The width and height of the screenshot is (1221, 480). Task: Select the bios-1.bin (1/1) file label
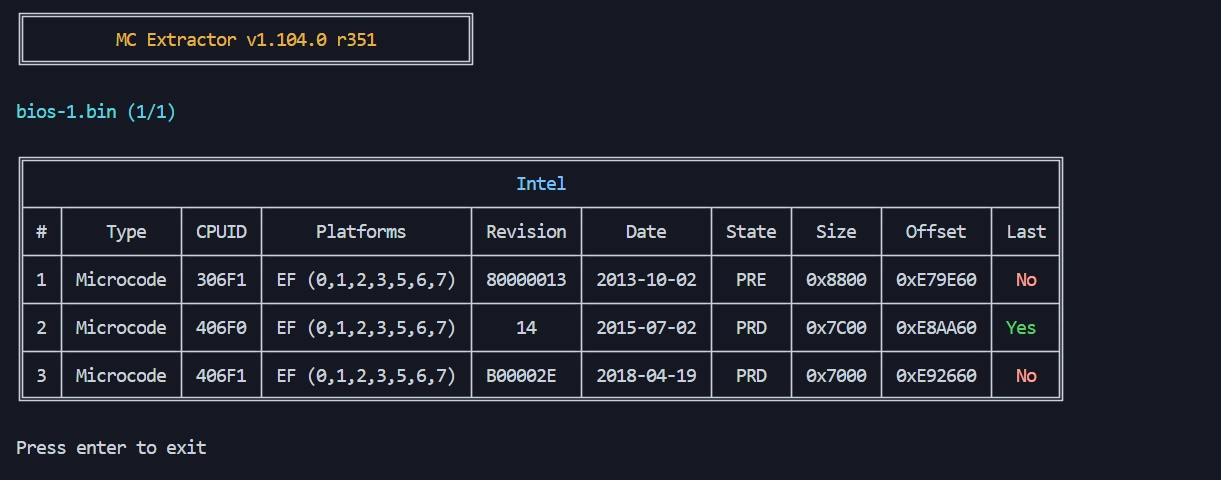point(96,112)
